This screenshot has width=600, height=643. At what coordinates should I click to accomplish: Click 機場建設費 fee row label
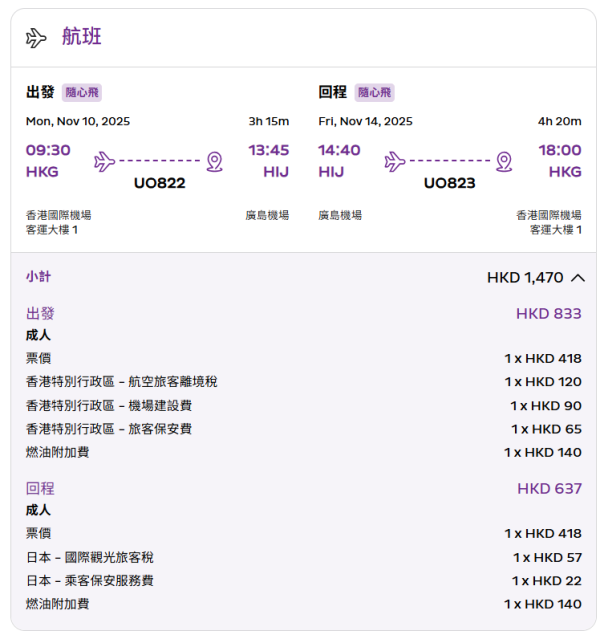[x=109, y=406]
